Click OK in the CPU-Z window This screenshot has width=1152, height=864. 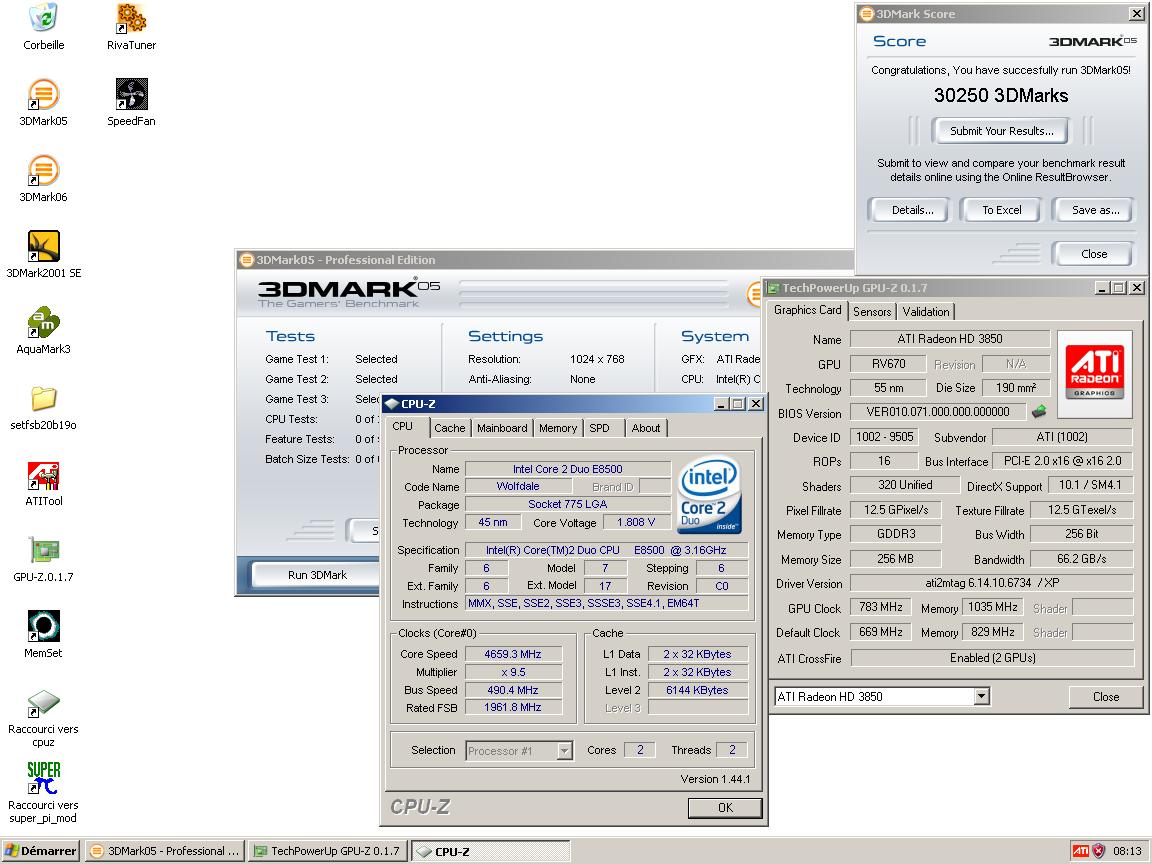coord(725,807)
